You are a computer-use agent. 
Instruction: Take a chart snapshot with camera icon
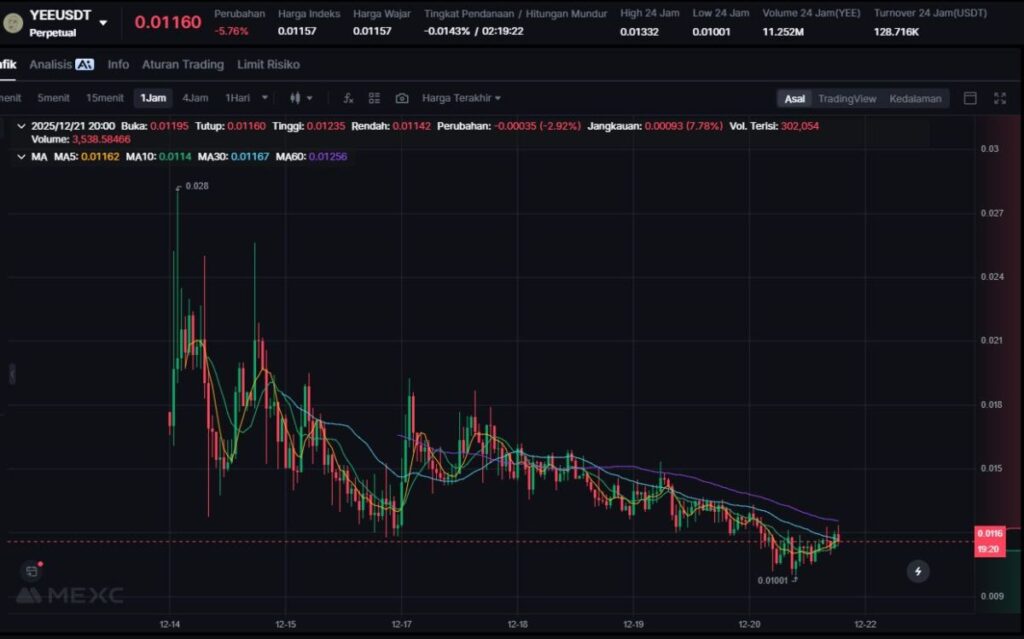click(401, 98)
